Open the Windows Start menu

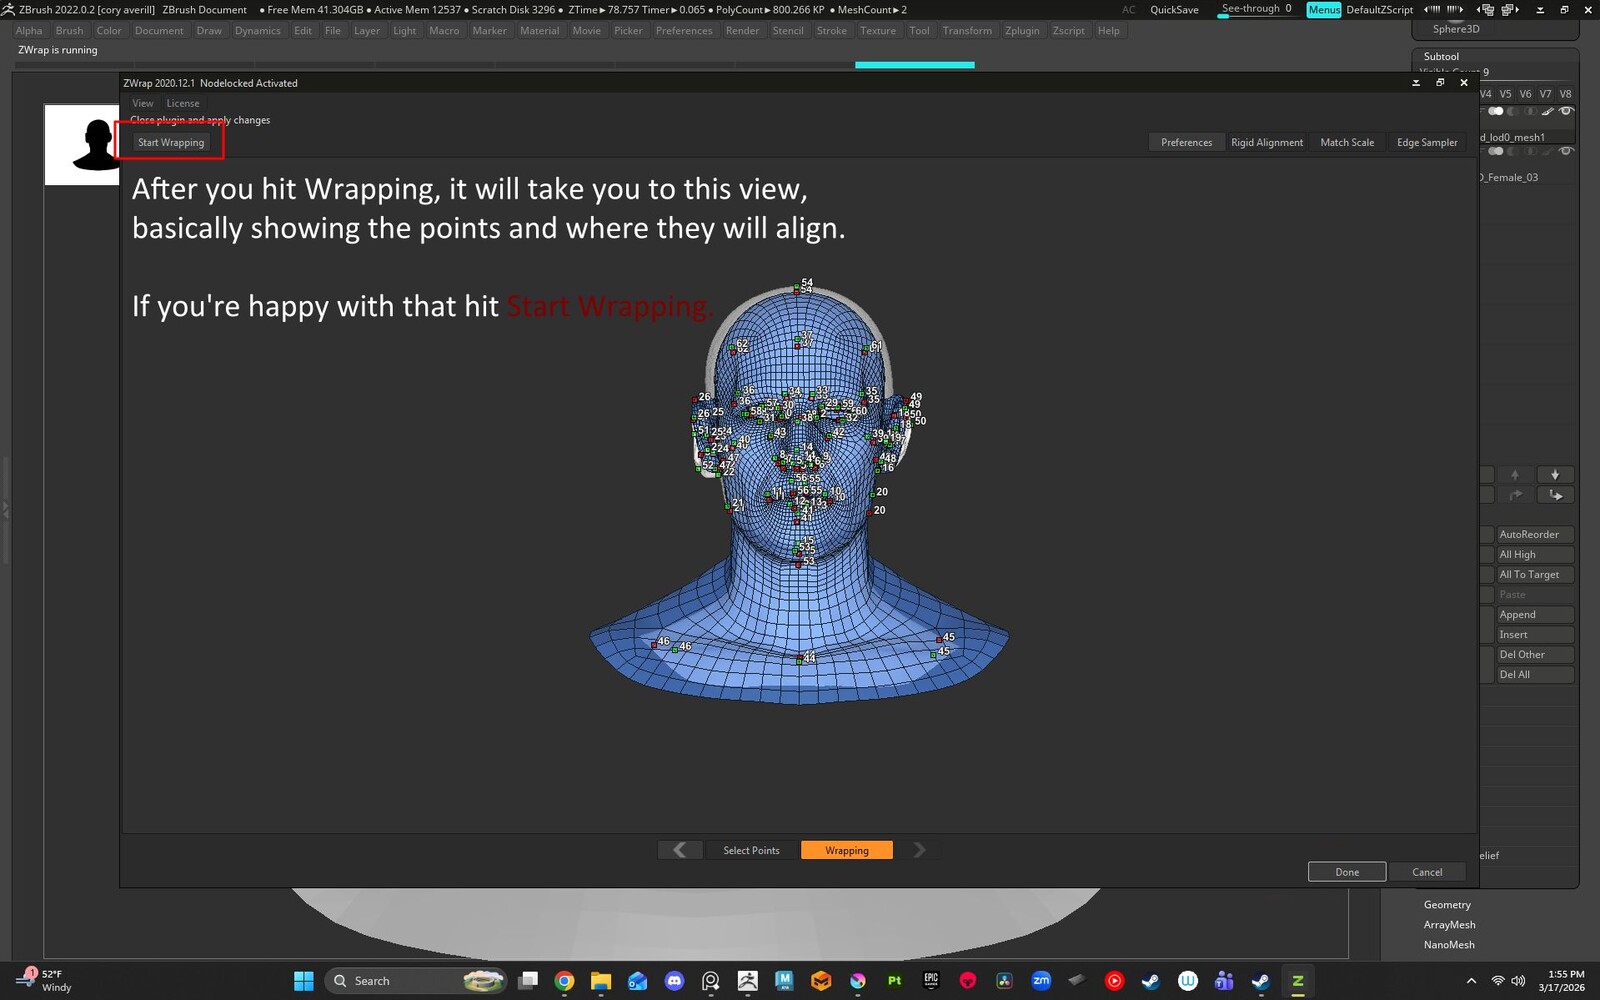(x=303, y=981)
